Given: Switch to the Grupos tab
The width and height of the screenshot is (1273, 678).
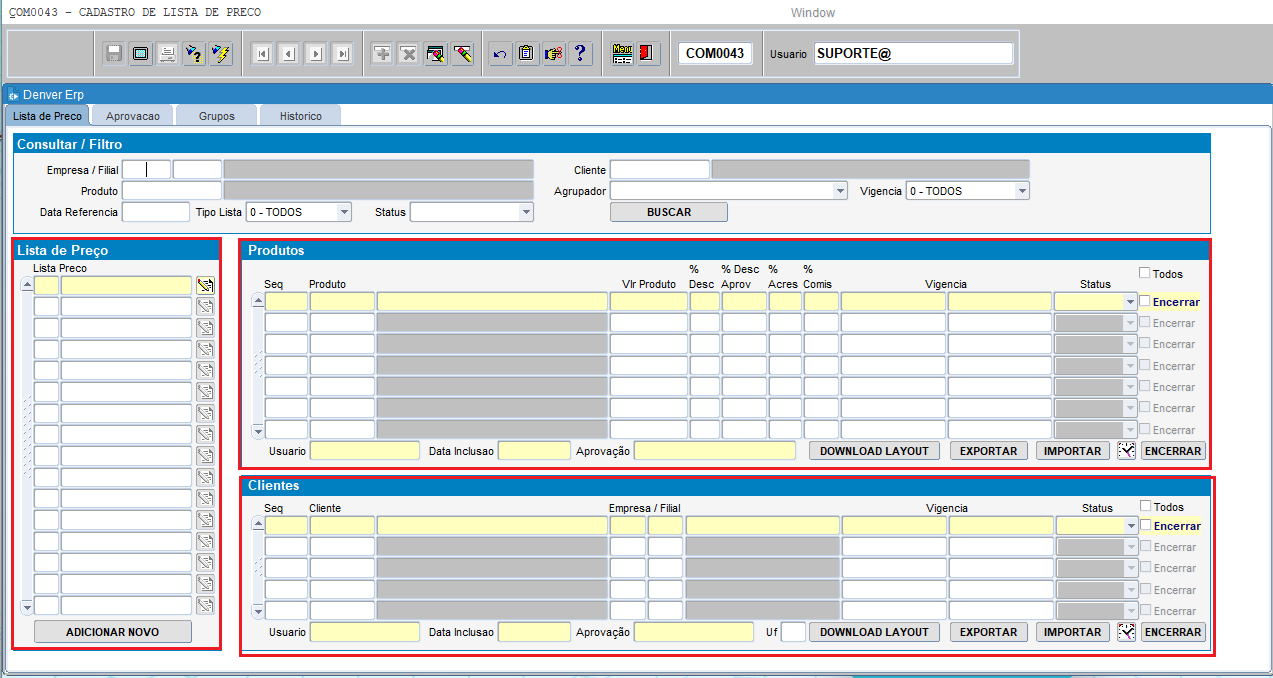Looking at the screenshot, I should click(217, 116).
